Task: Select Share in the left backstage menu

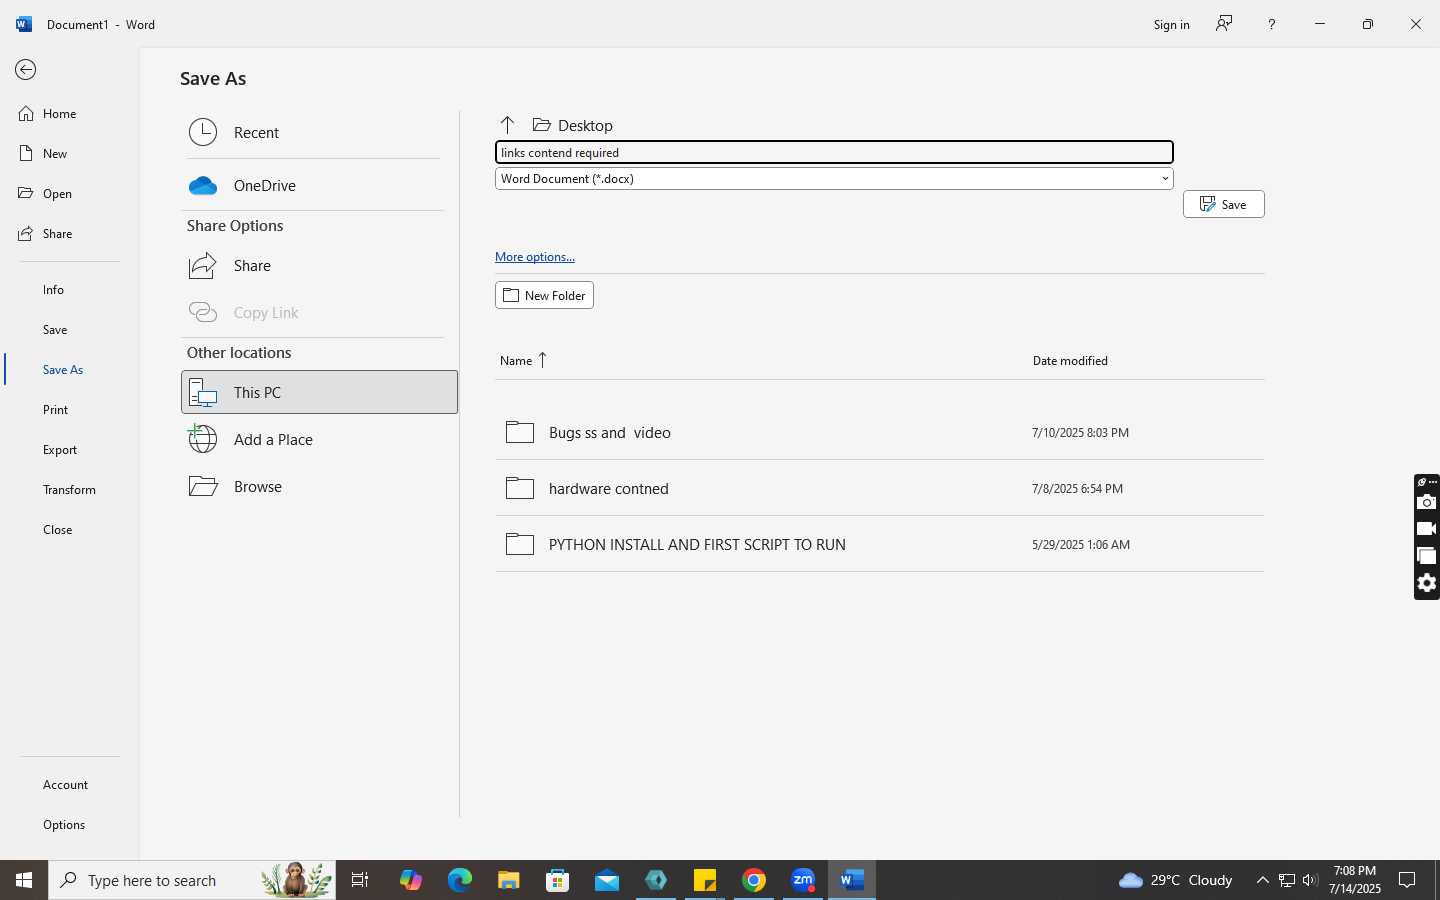Action: click(x=70, y=233)
